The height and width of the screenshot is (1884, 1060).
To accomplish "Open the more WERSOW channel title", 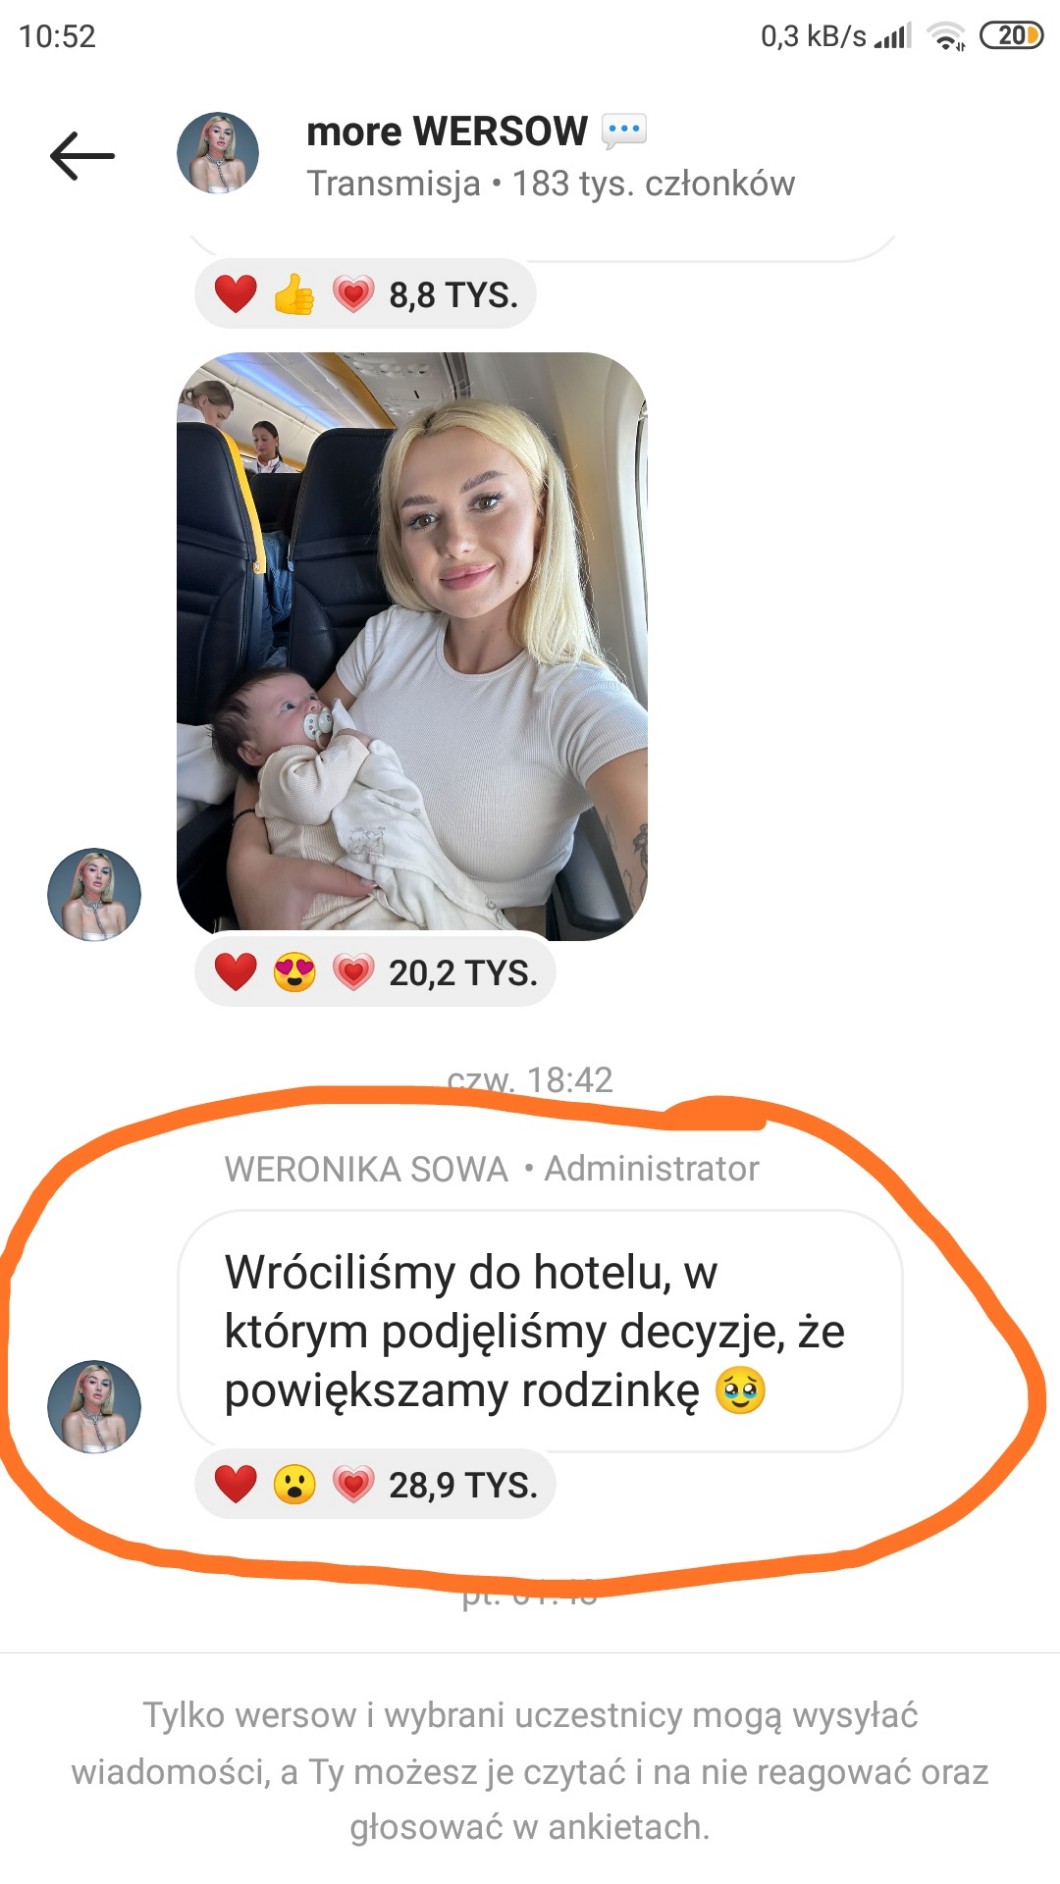I will coord(446,131).
